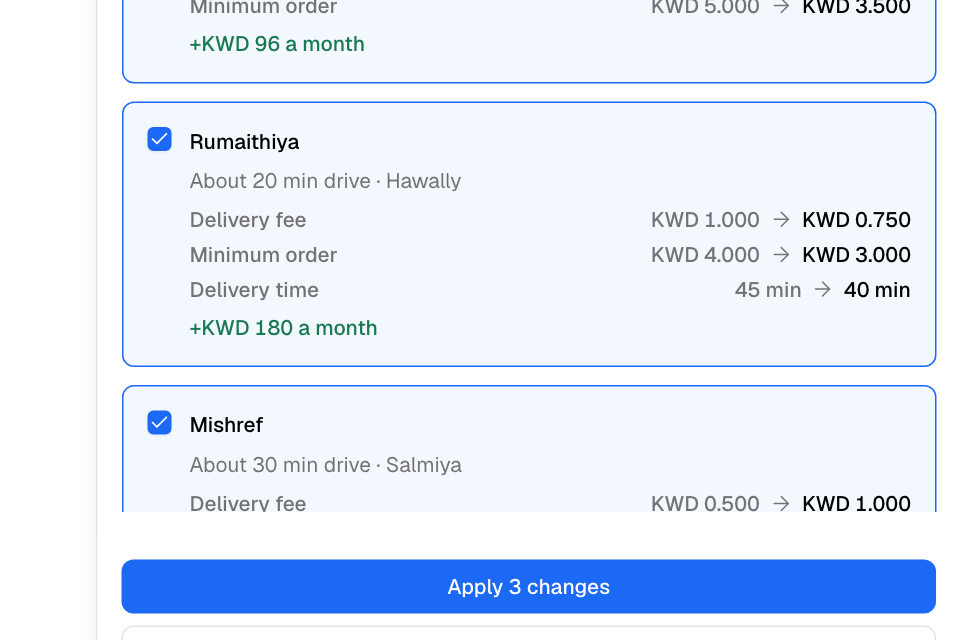Click the About 30 min drive · Salmiya text
The image size is (960, 640).
(326, 465)
